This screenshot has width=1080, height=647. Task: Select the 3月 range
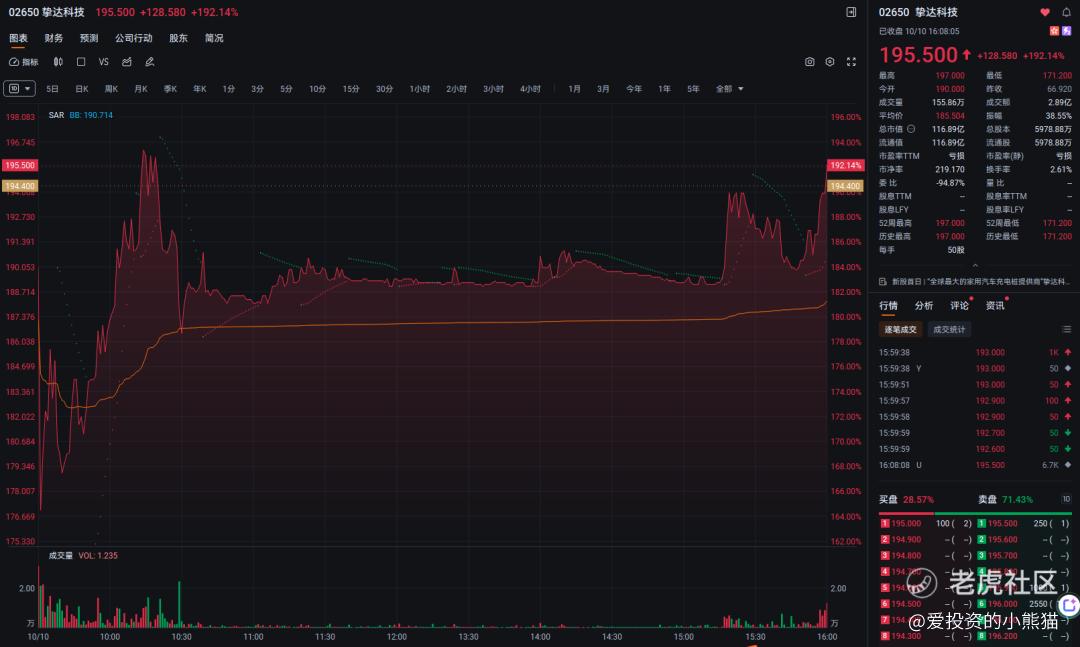coord(603,89)
